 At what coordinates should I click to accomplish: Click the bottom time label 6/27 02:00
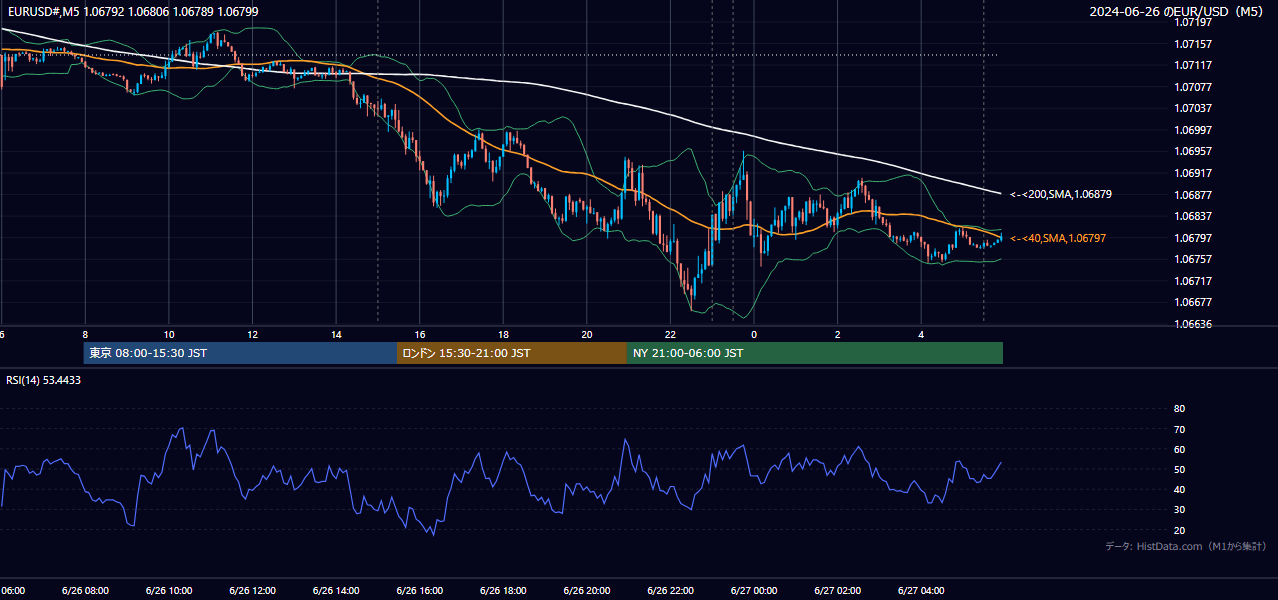pos(838,591)
